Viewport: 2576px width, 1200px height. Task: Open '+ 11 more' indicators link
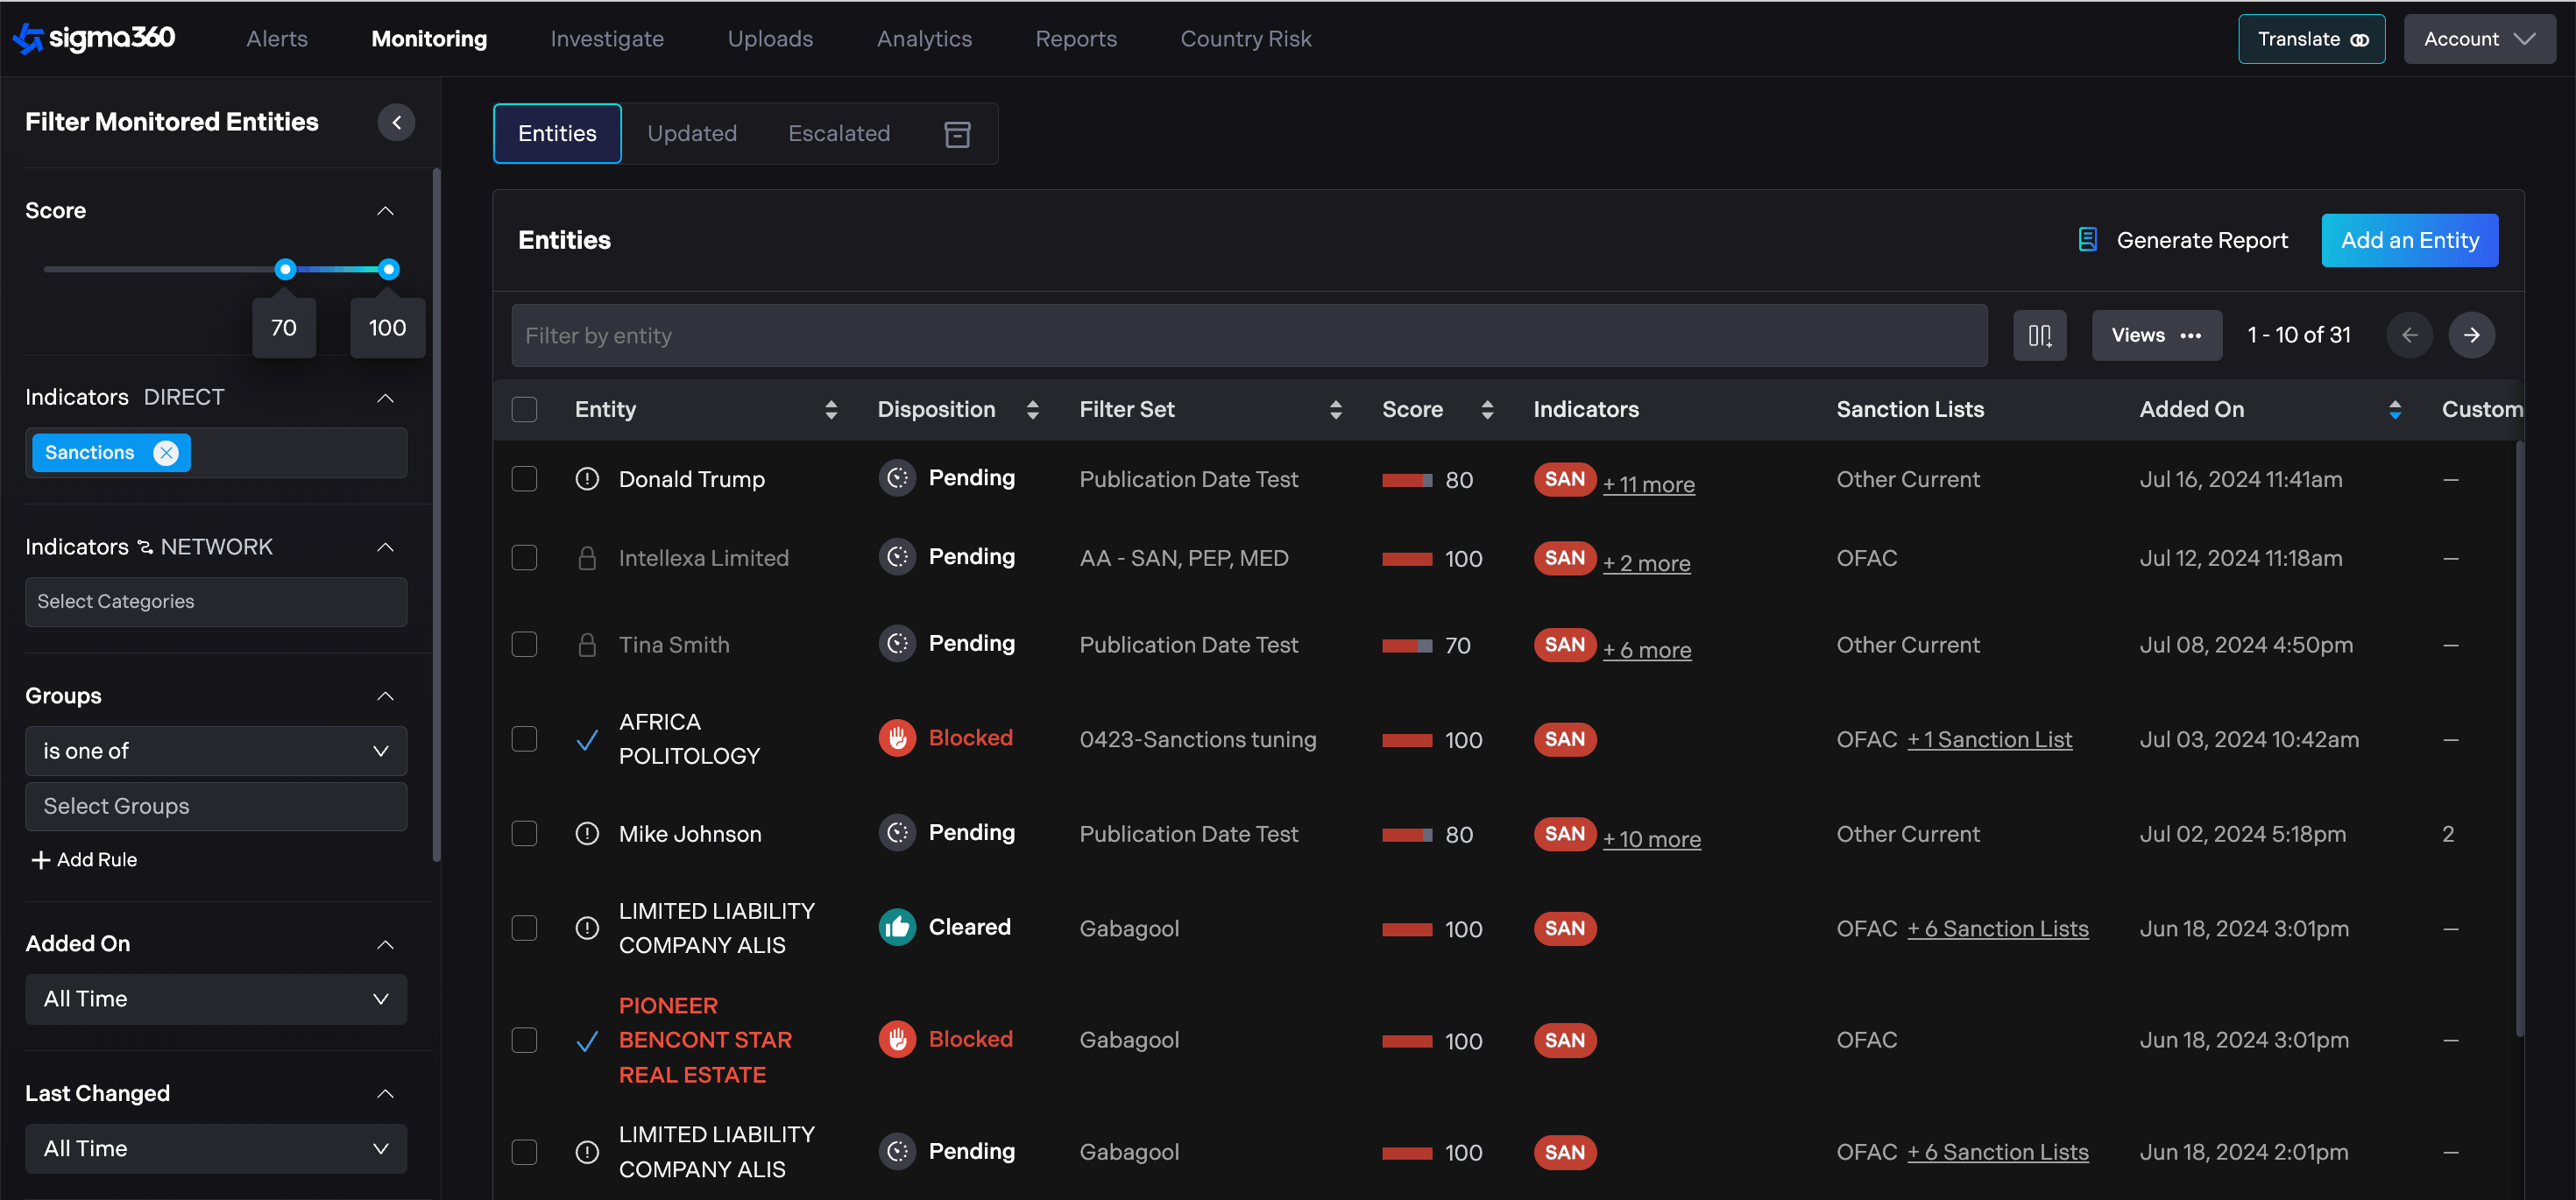click(x=1648, y=485)
